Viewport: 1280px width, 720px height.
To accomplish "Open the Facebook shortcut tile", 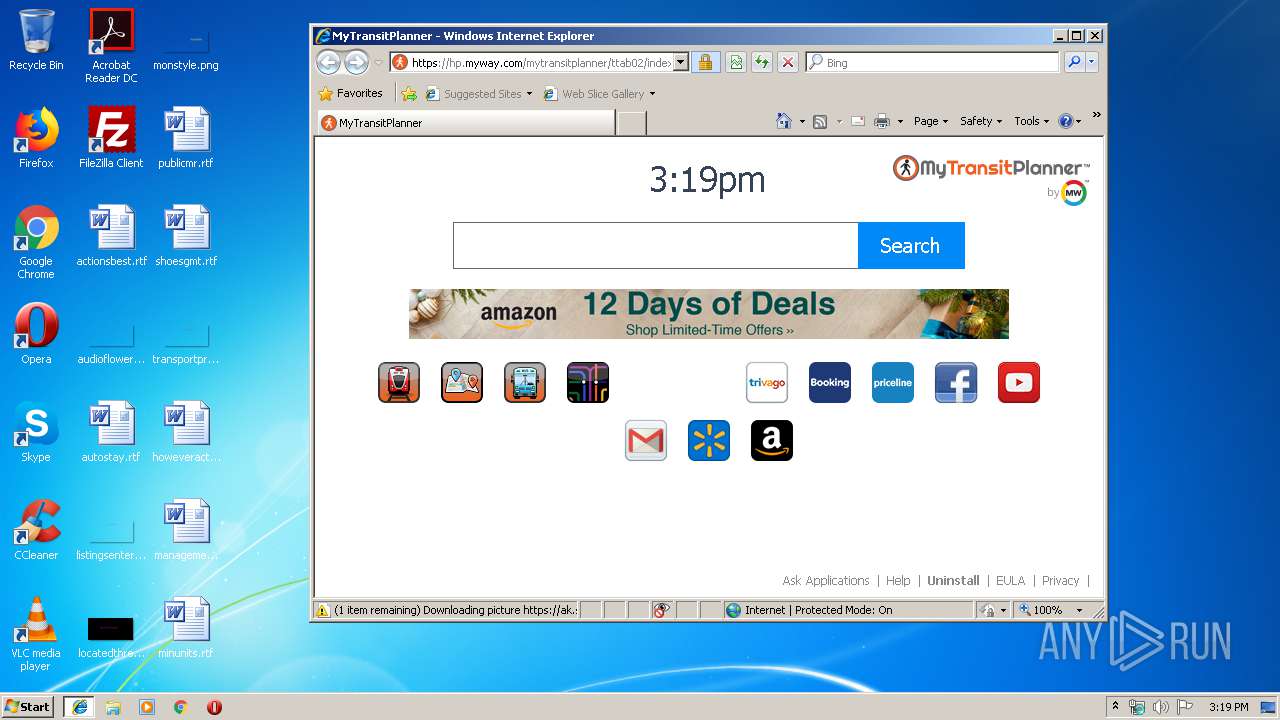I will click(x=956, y=382).
